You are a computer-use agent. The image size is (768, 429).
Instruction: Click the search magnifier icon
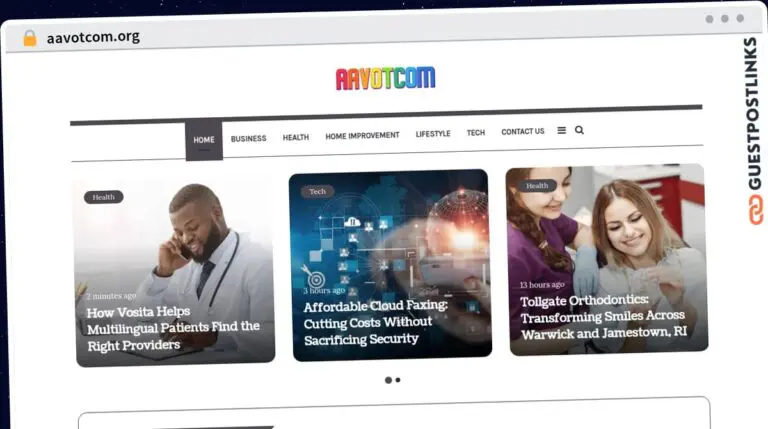pyautogui.click(x=579, y=130)
